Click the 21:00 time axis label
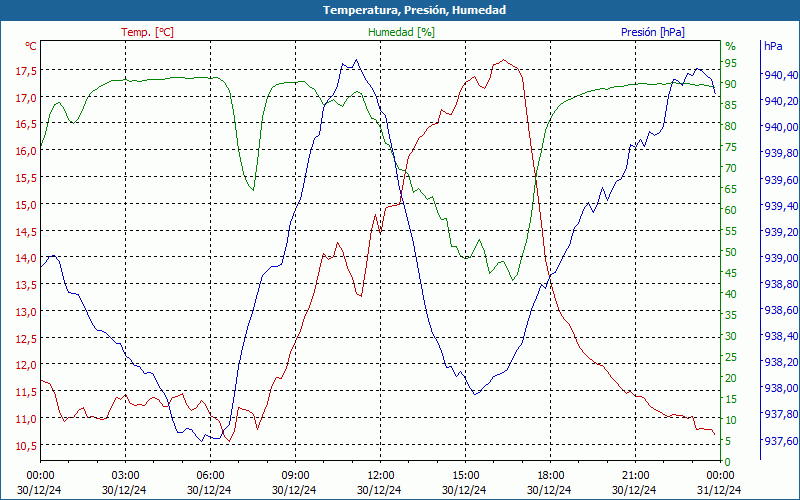This screenshot has height=500, width=800. [x=634, y=476]
